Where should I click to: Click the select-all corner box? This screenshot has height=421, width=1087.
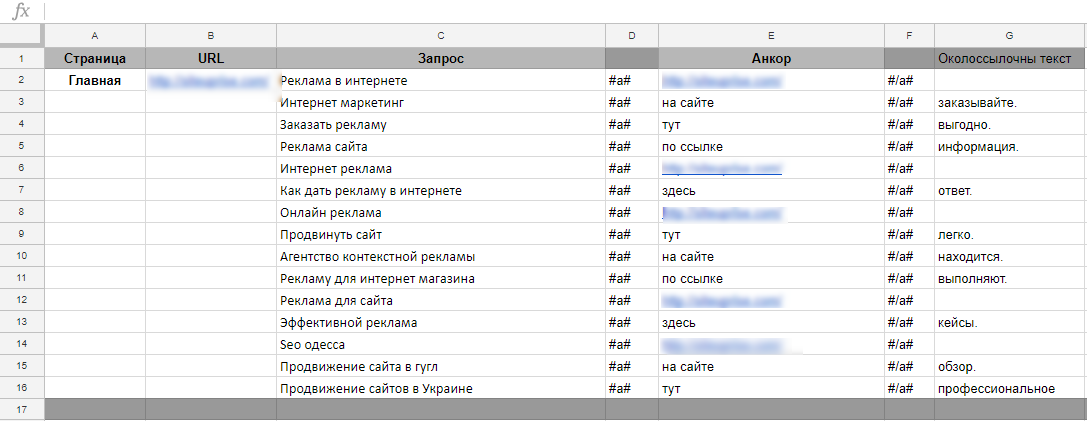(21, 35)
